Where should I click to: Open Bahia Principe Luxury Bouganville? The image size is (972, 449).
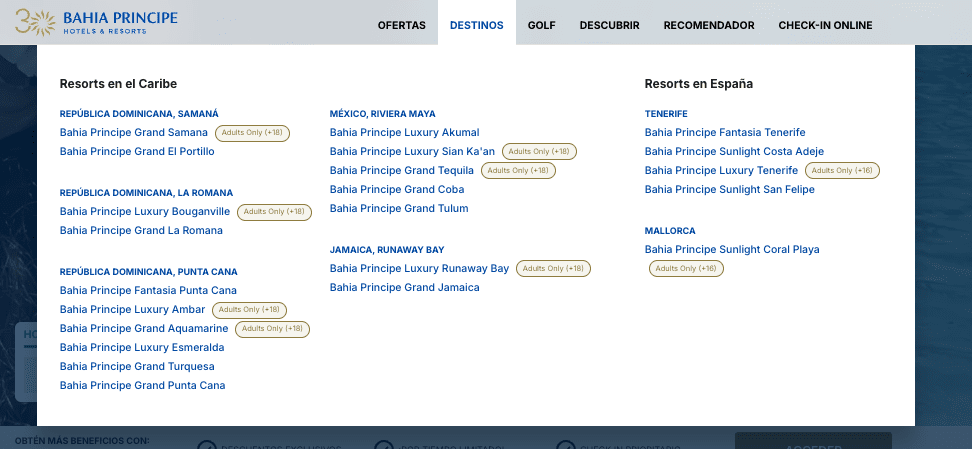pyautogui.click(x=145, y=212)
